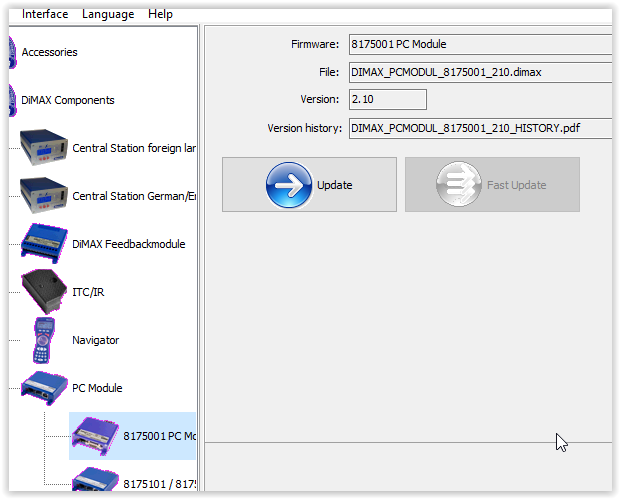Viewport: 620px width, 499px height.
Task: Select the 8175101 / 8175... tree item
Action: click(159, 484)
